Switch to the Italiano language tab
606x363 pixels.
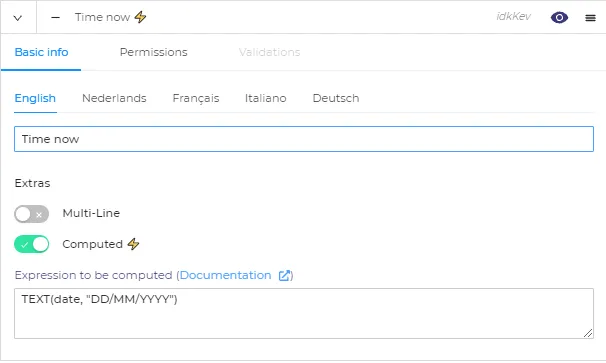[266, 98]
